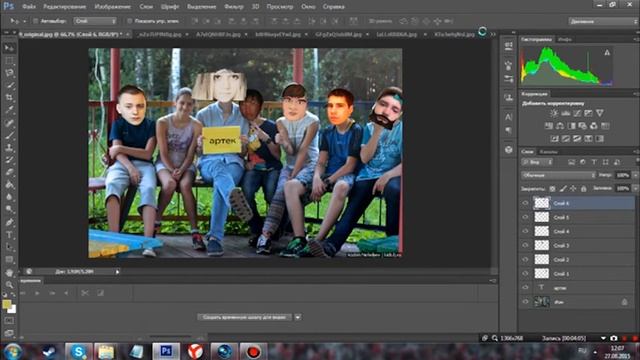Select the Rectangular Marquee tool

9,60
